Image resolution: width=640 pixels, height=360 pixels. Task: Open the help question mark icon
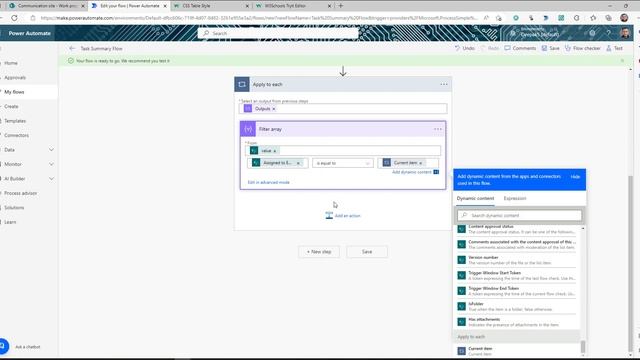click(x=608, y=33)
